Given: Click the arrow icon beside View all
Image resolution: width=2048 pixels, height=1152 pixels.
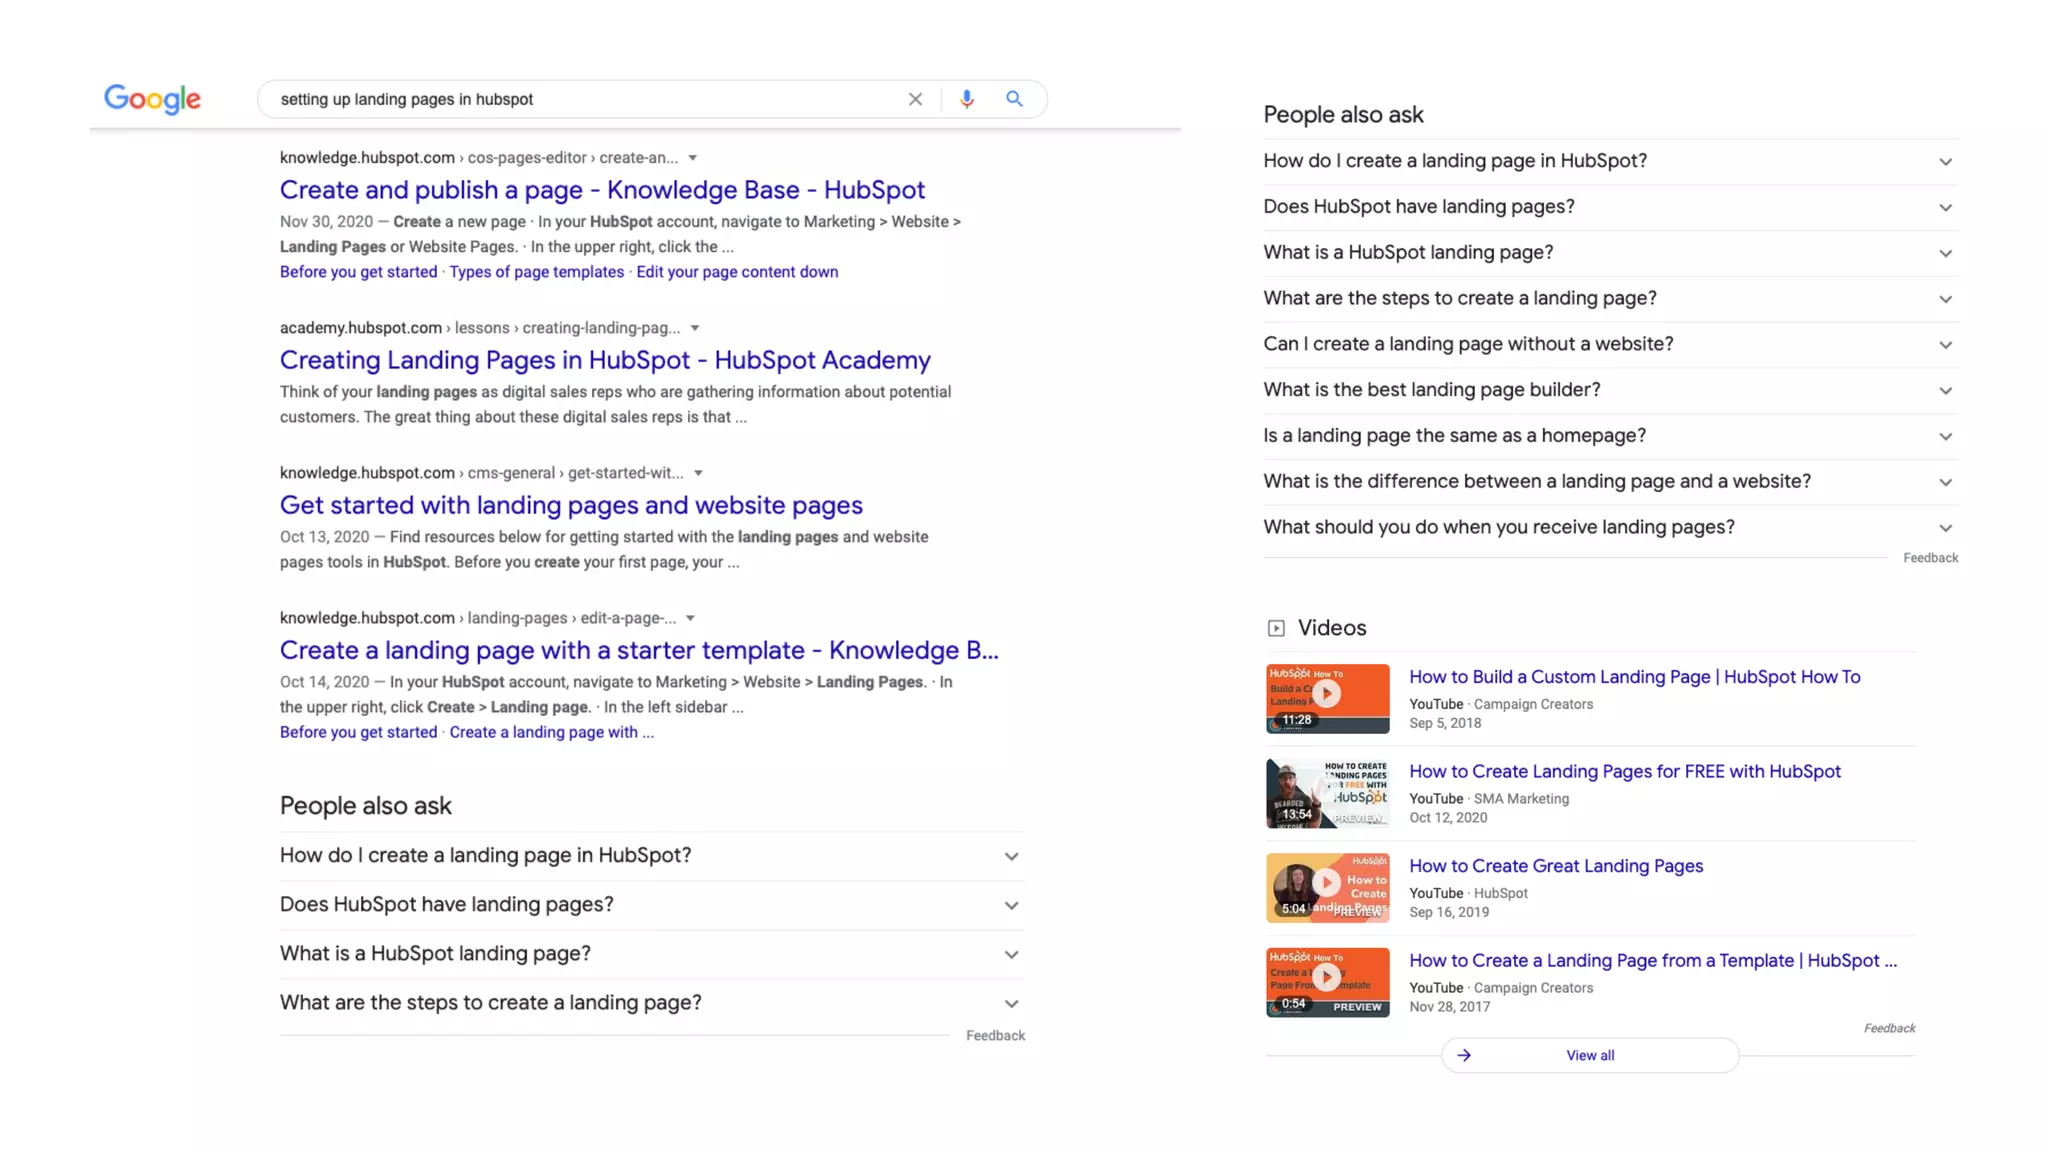Looking at the screenshot, I should (x=1464, y=1055).
